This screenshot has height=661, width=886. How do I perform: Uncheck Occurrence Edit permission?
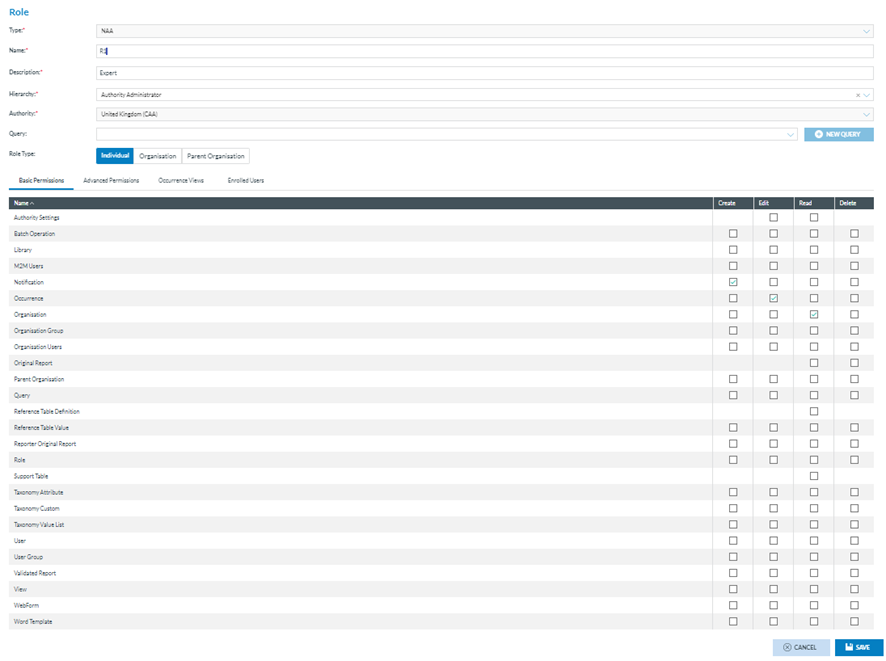click(773, 298)
